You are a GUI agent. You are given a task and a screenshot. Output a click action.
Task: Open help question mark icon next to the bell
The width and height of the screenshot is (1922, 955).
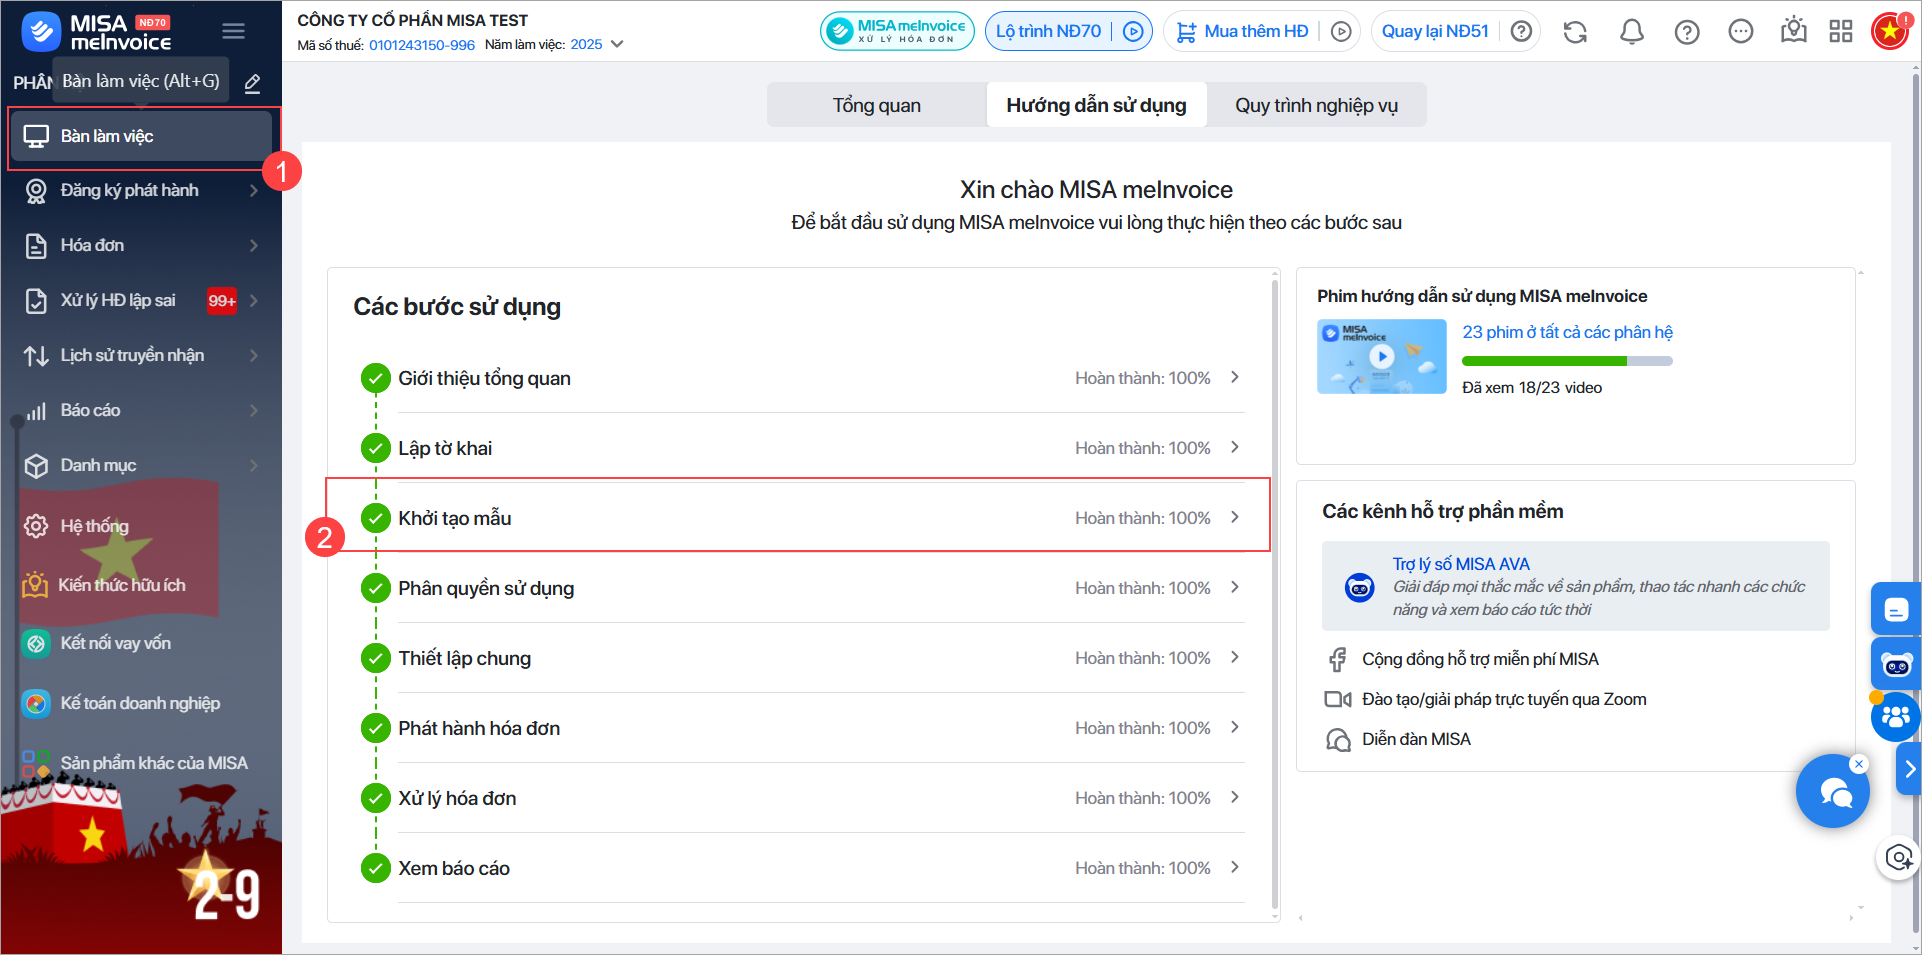[1687, 32]
